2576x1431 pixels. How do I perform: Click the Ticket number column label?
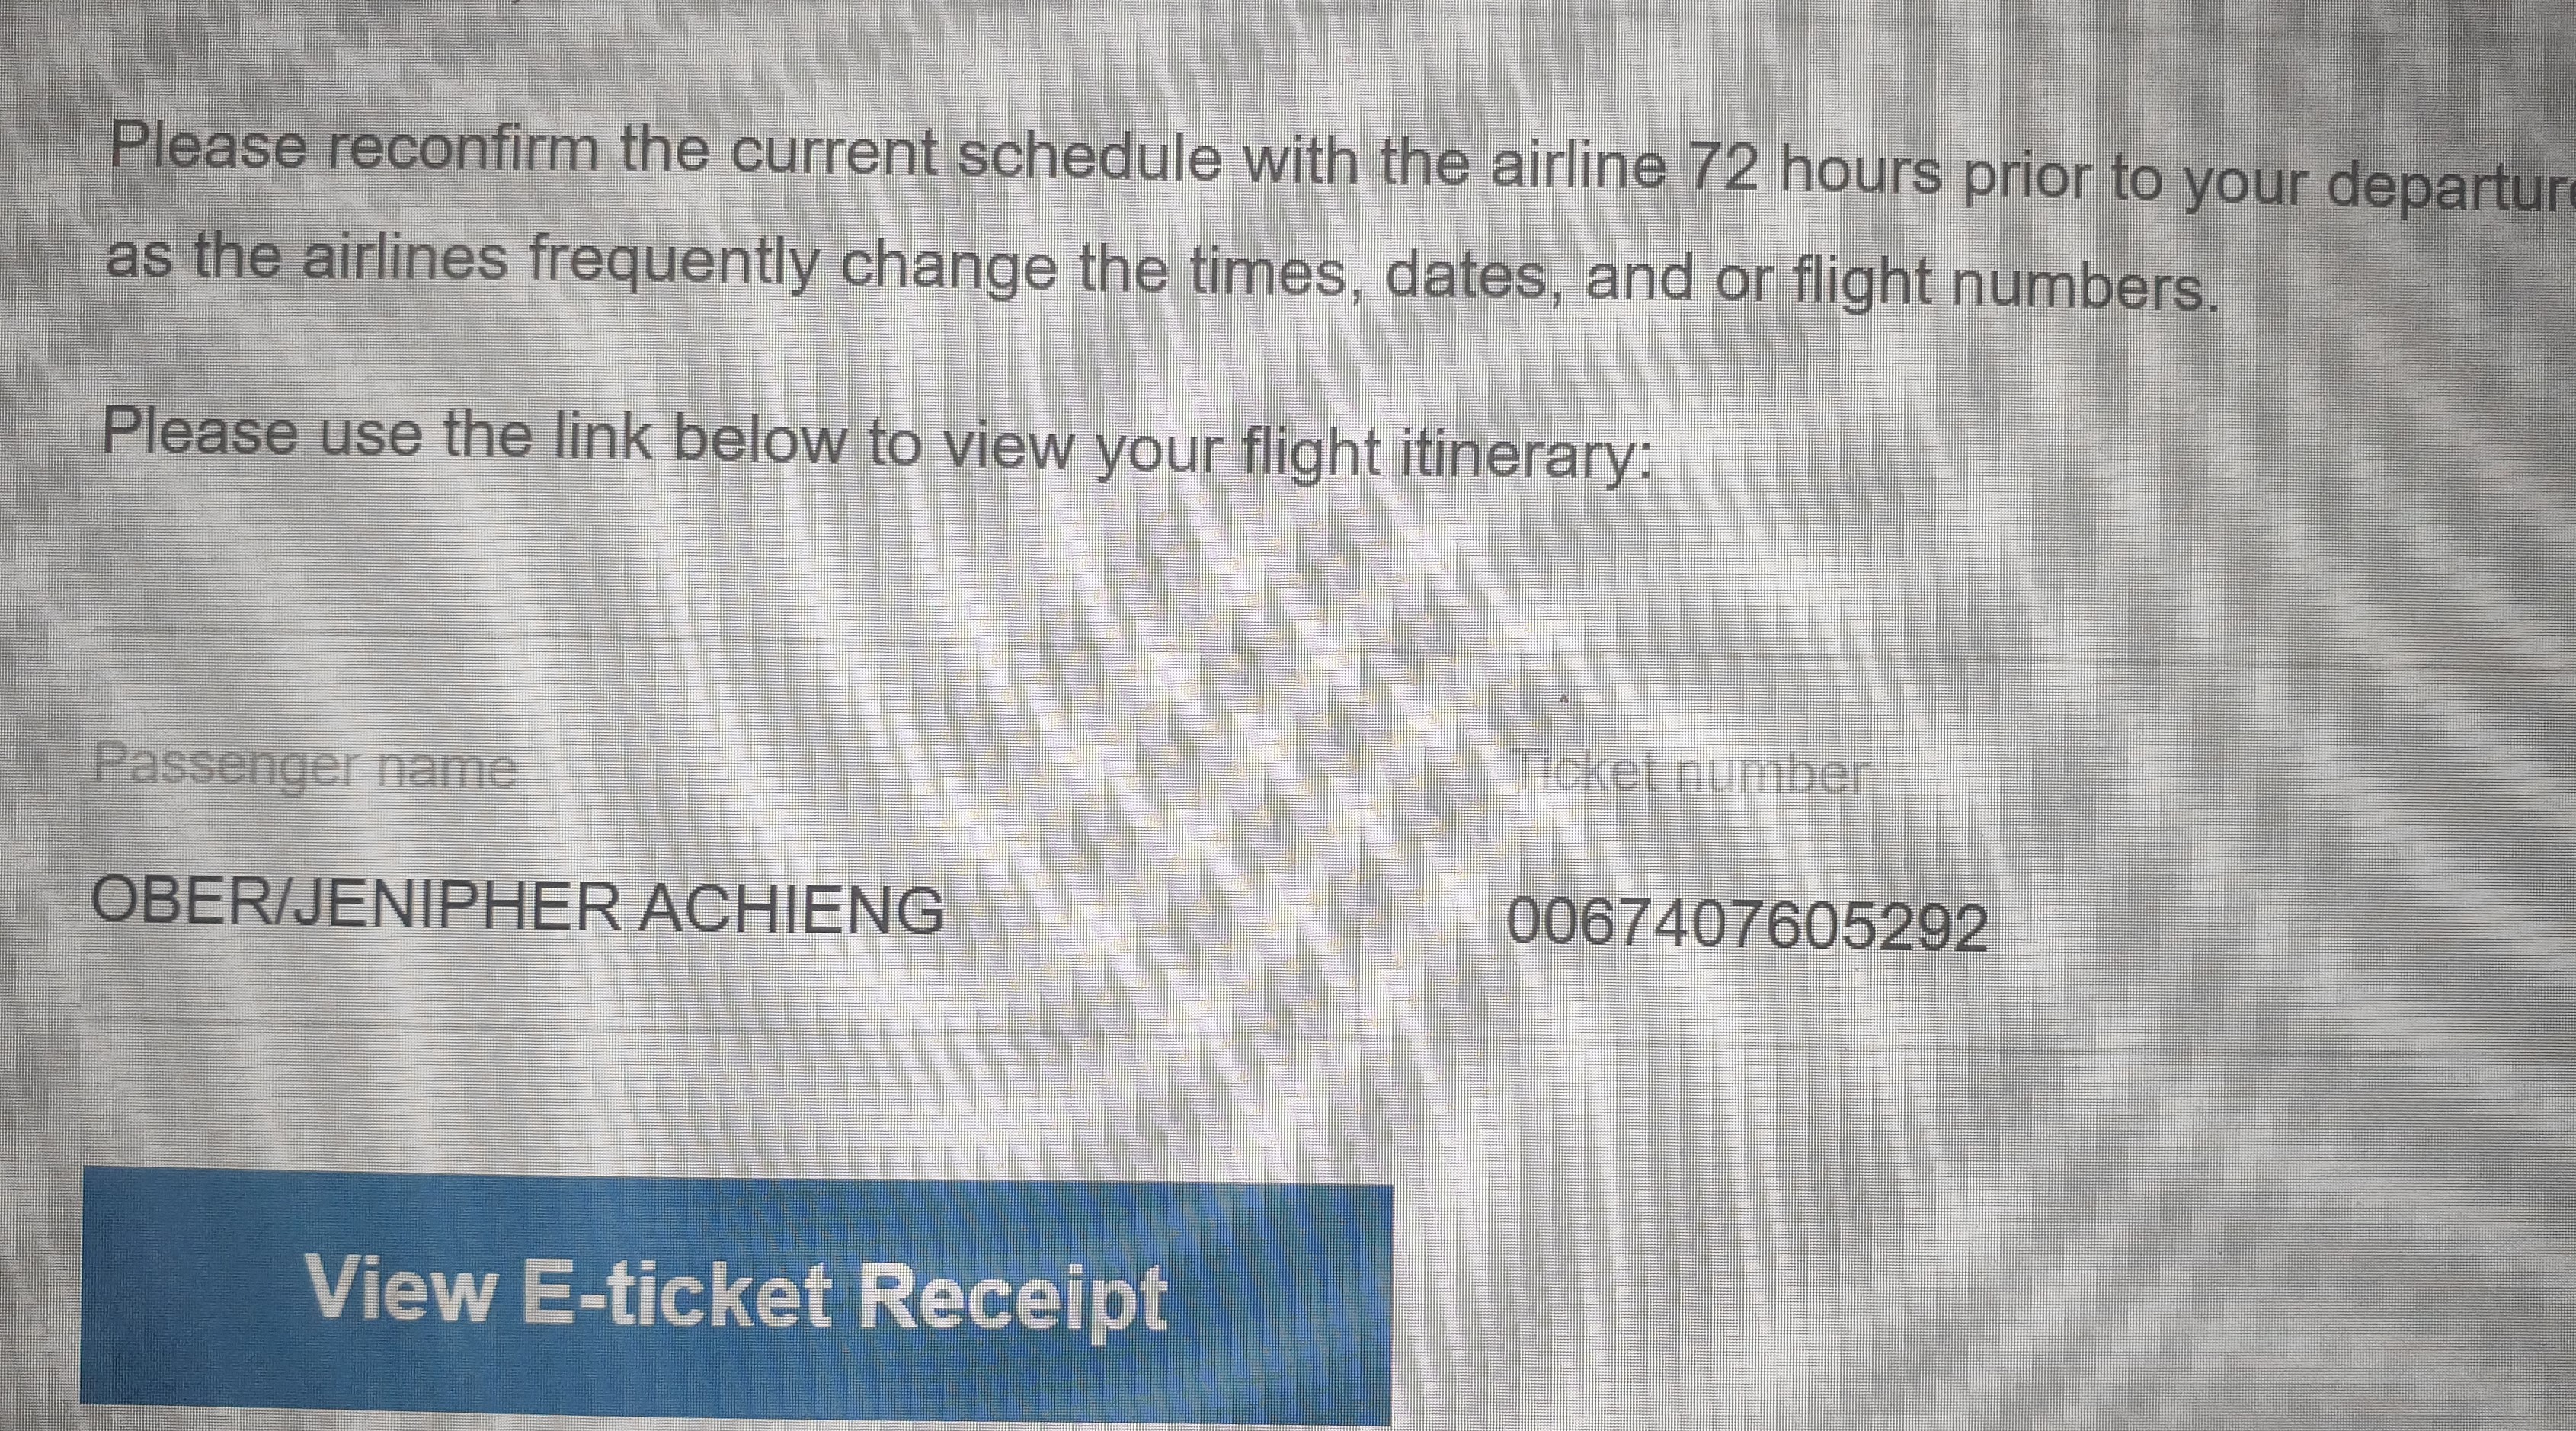click(x=1688, y=773)
